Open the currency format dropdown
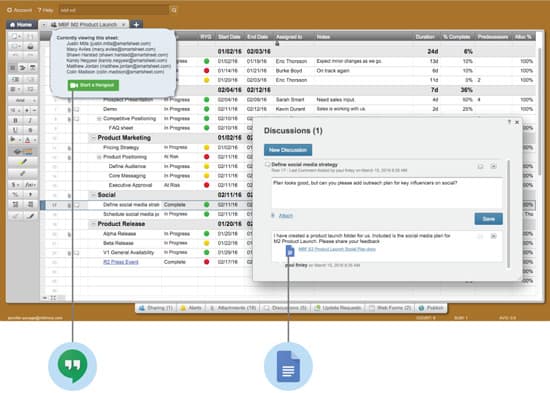Viewport: 550px width, 393px height. point(15,185)
